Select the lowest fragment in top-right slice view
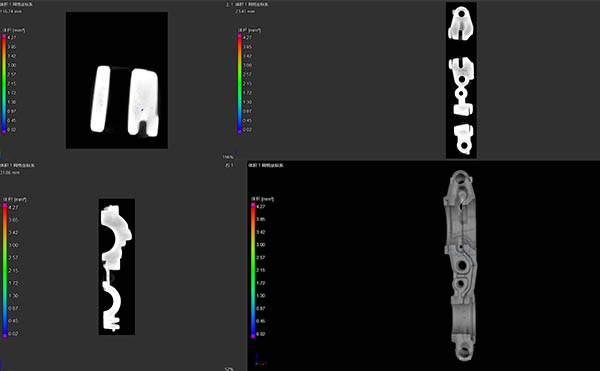Image resolution: width=600 pixels, height=371 pixels. pos(464,139)
